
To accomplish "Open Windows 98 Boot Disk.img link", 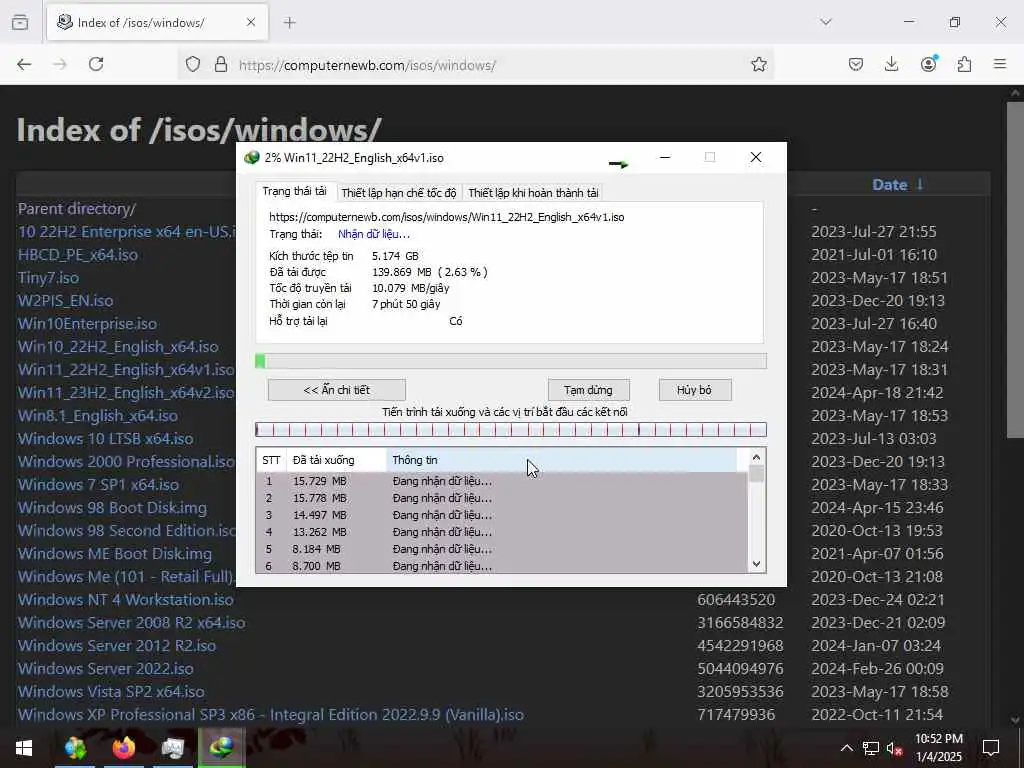I will (x=112, y=507).
